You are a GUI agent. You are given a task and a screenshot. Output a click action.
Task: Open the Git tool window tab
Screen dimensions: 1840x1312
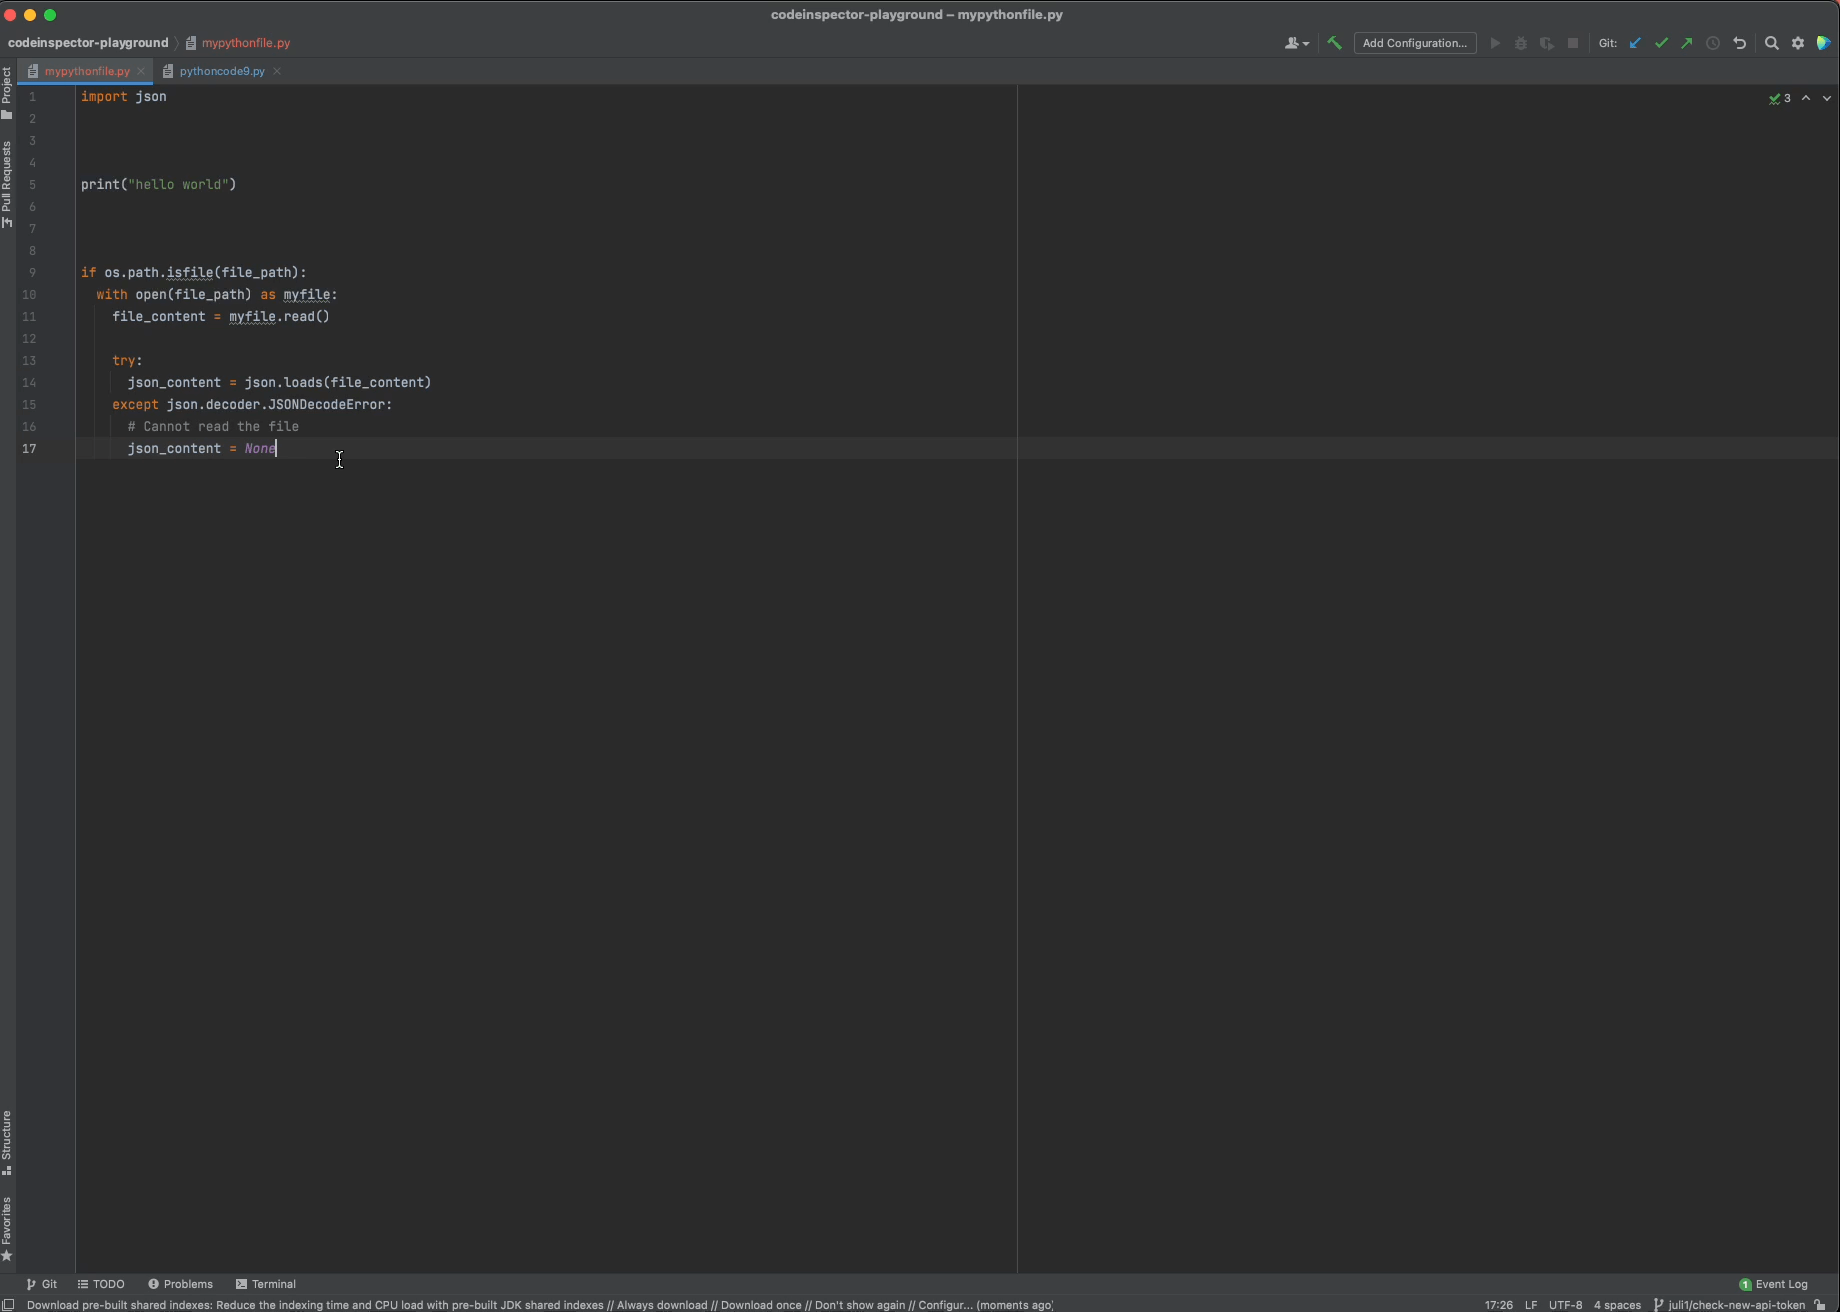pyautogui.click(x=42, y=1284)
